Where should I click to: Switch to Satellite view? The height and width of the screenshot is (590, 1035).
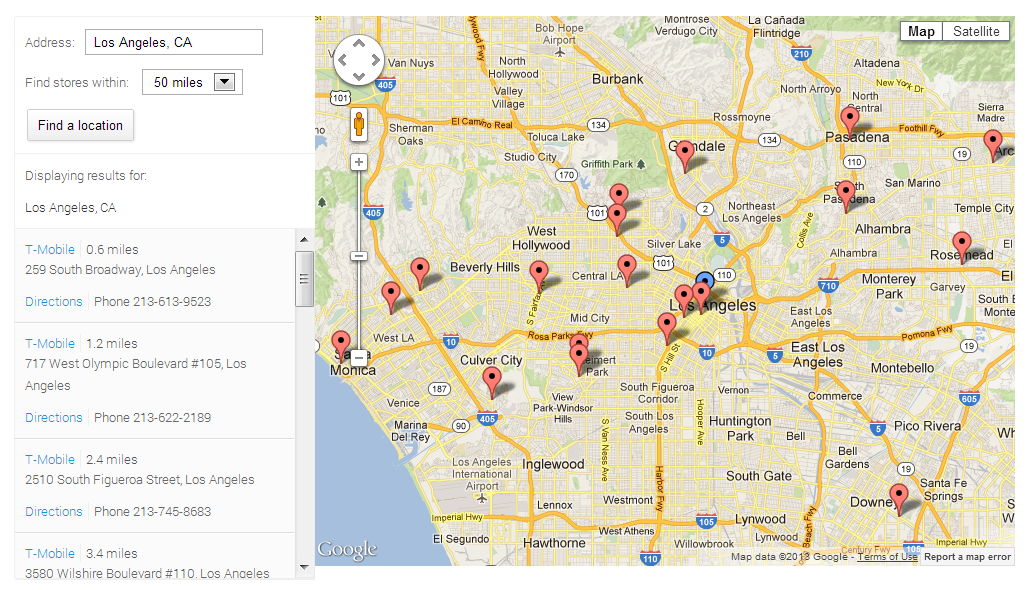pyautogui.click(x=975, y=31)
